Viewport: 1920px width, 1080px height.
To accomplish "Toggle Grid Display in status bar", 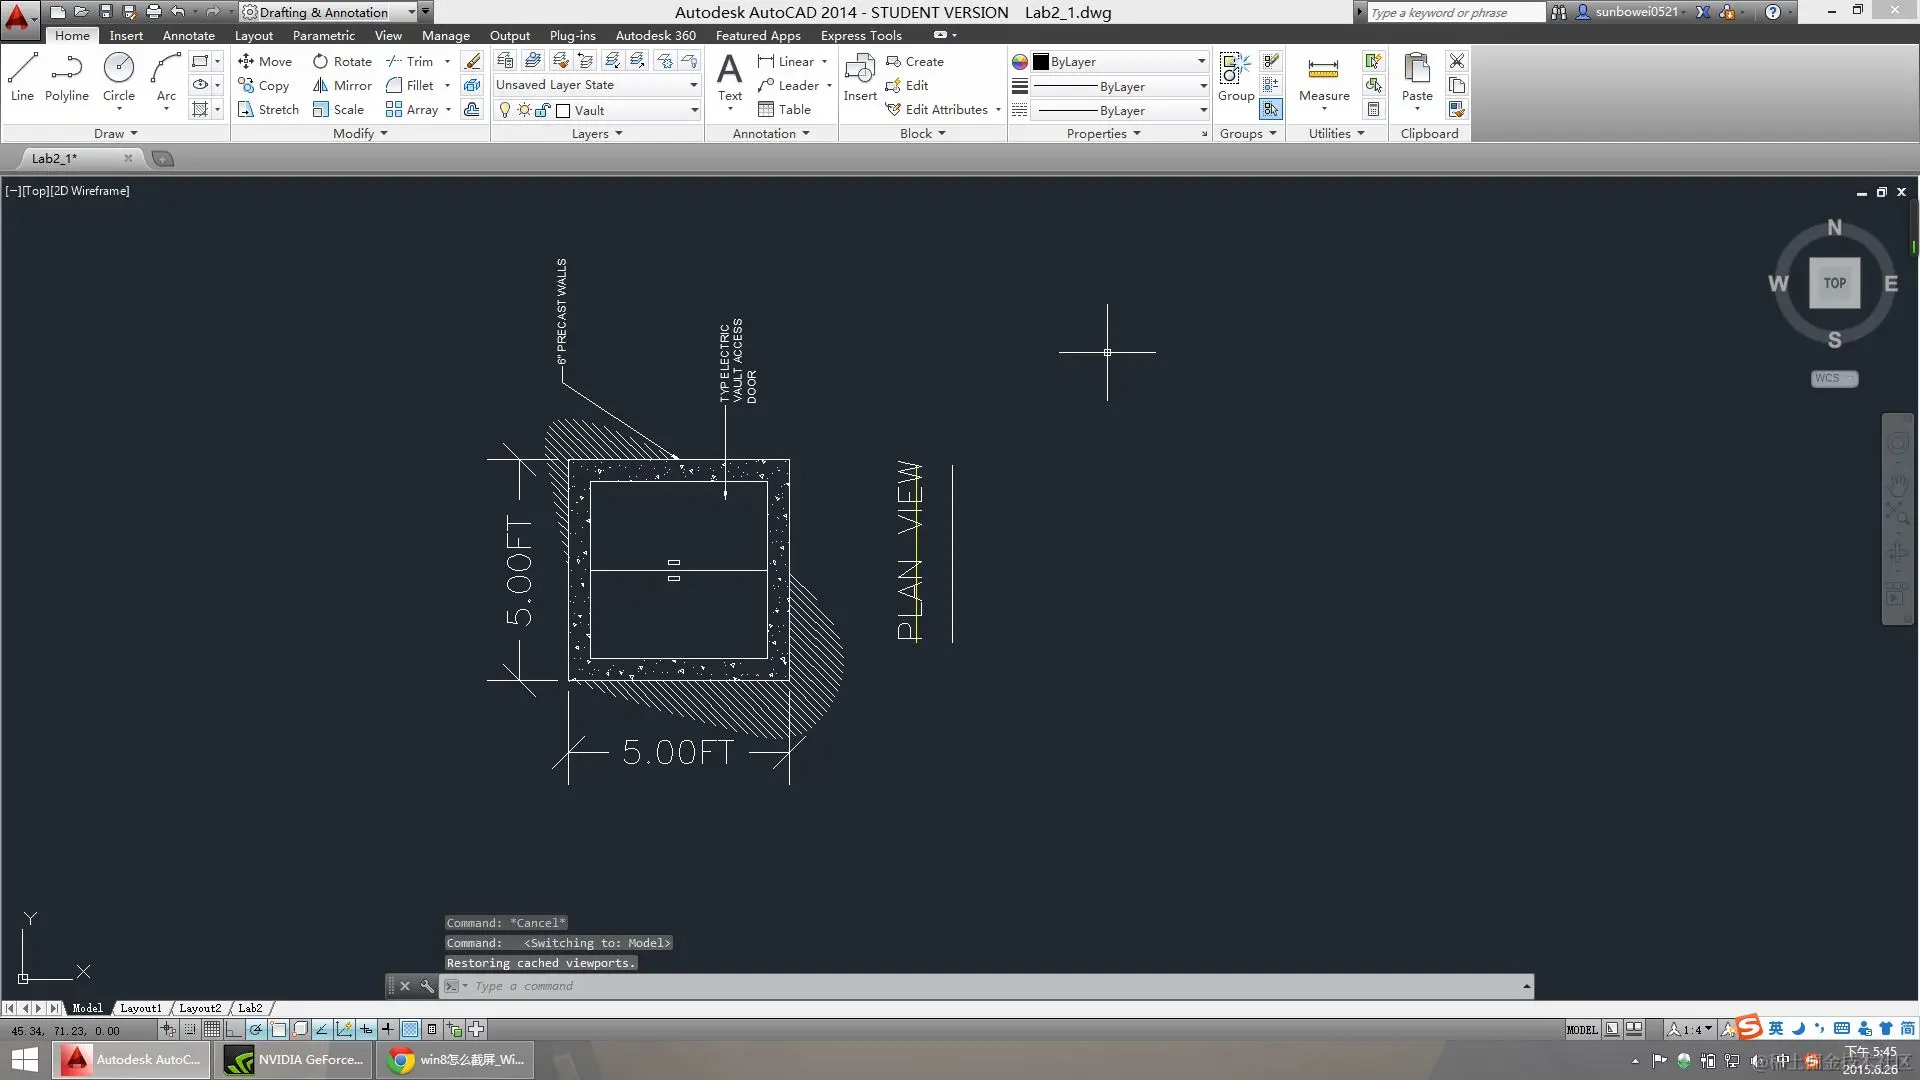I will (212, 1029).
